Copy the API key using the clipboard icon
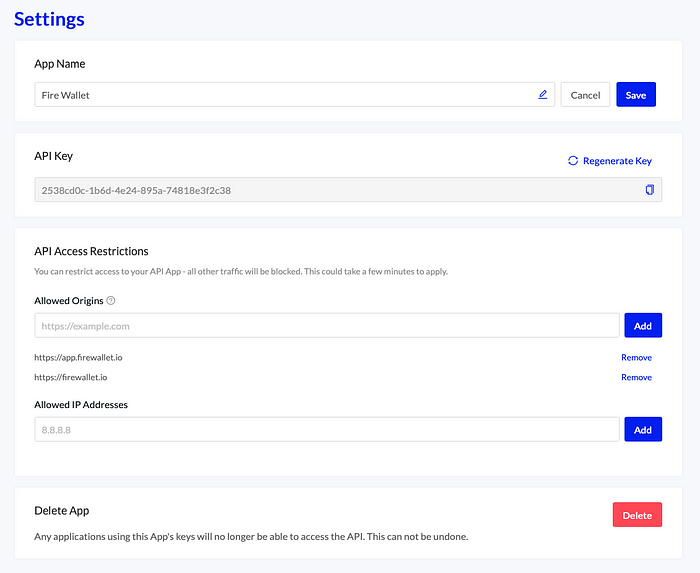 (649, 190)
